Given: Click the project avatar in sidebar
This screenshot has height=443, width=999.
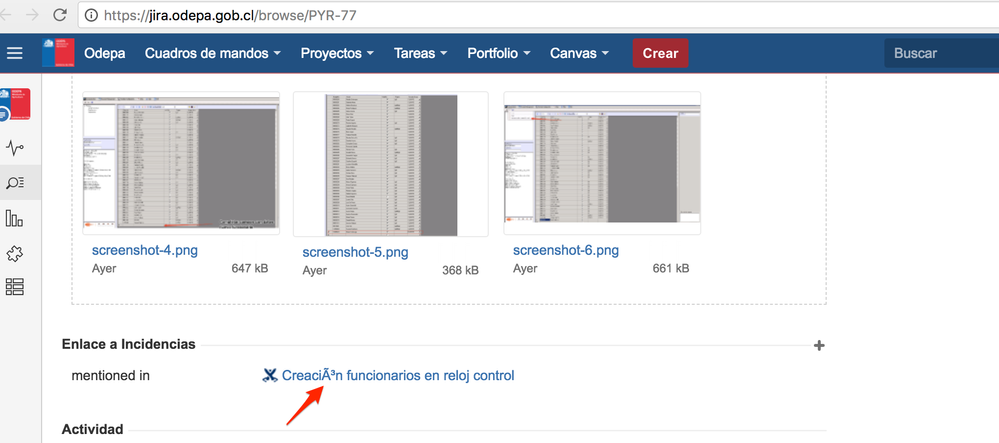Looking at the screenshot, I should point(15,106).
